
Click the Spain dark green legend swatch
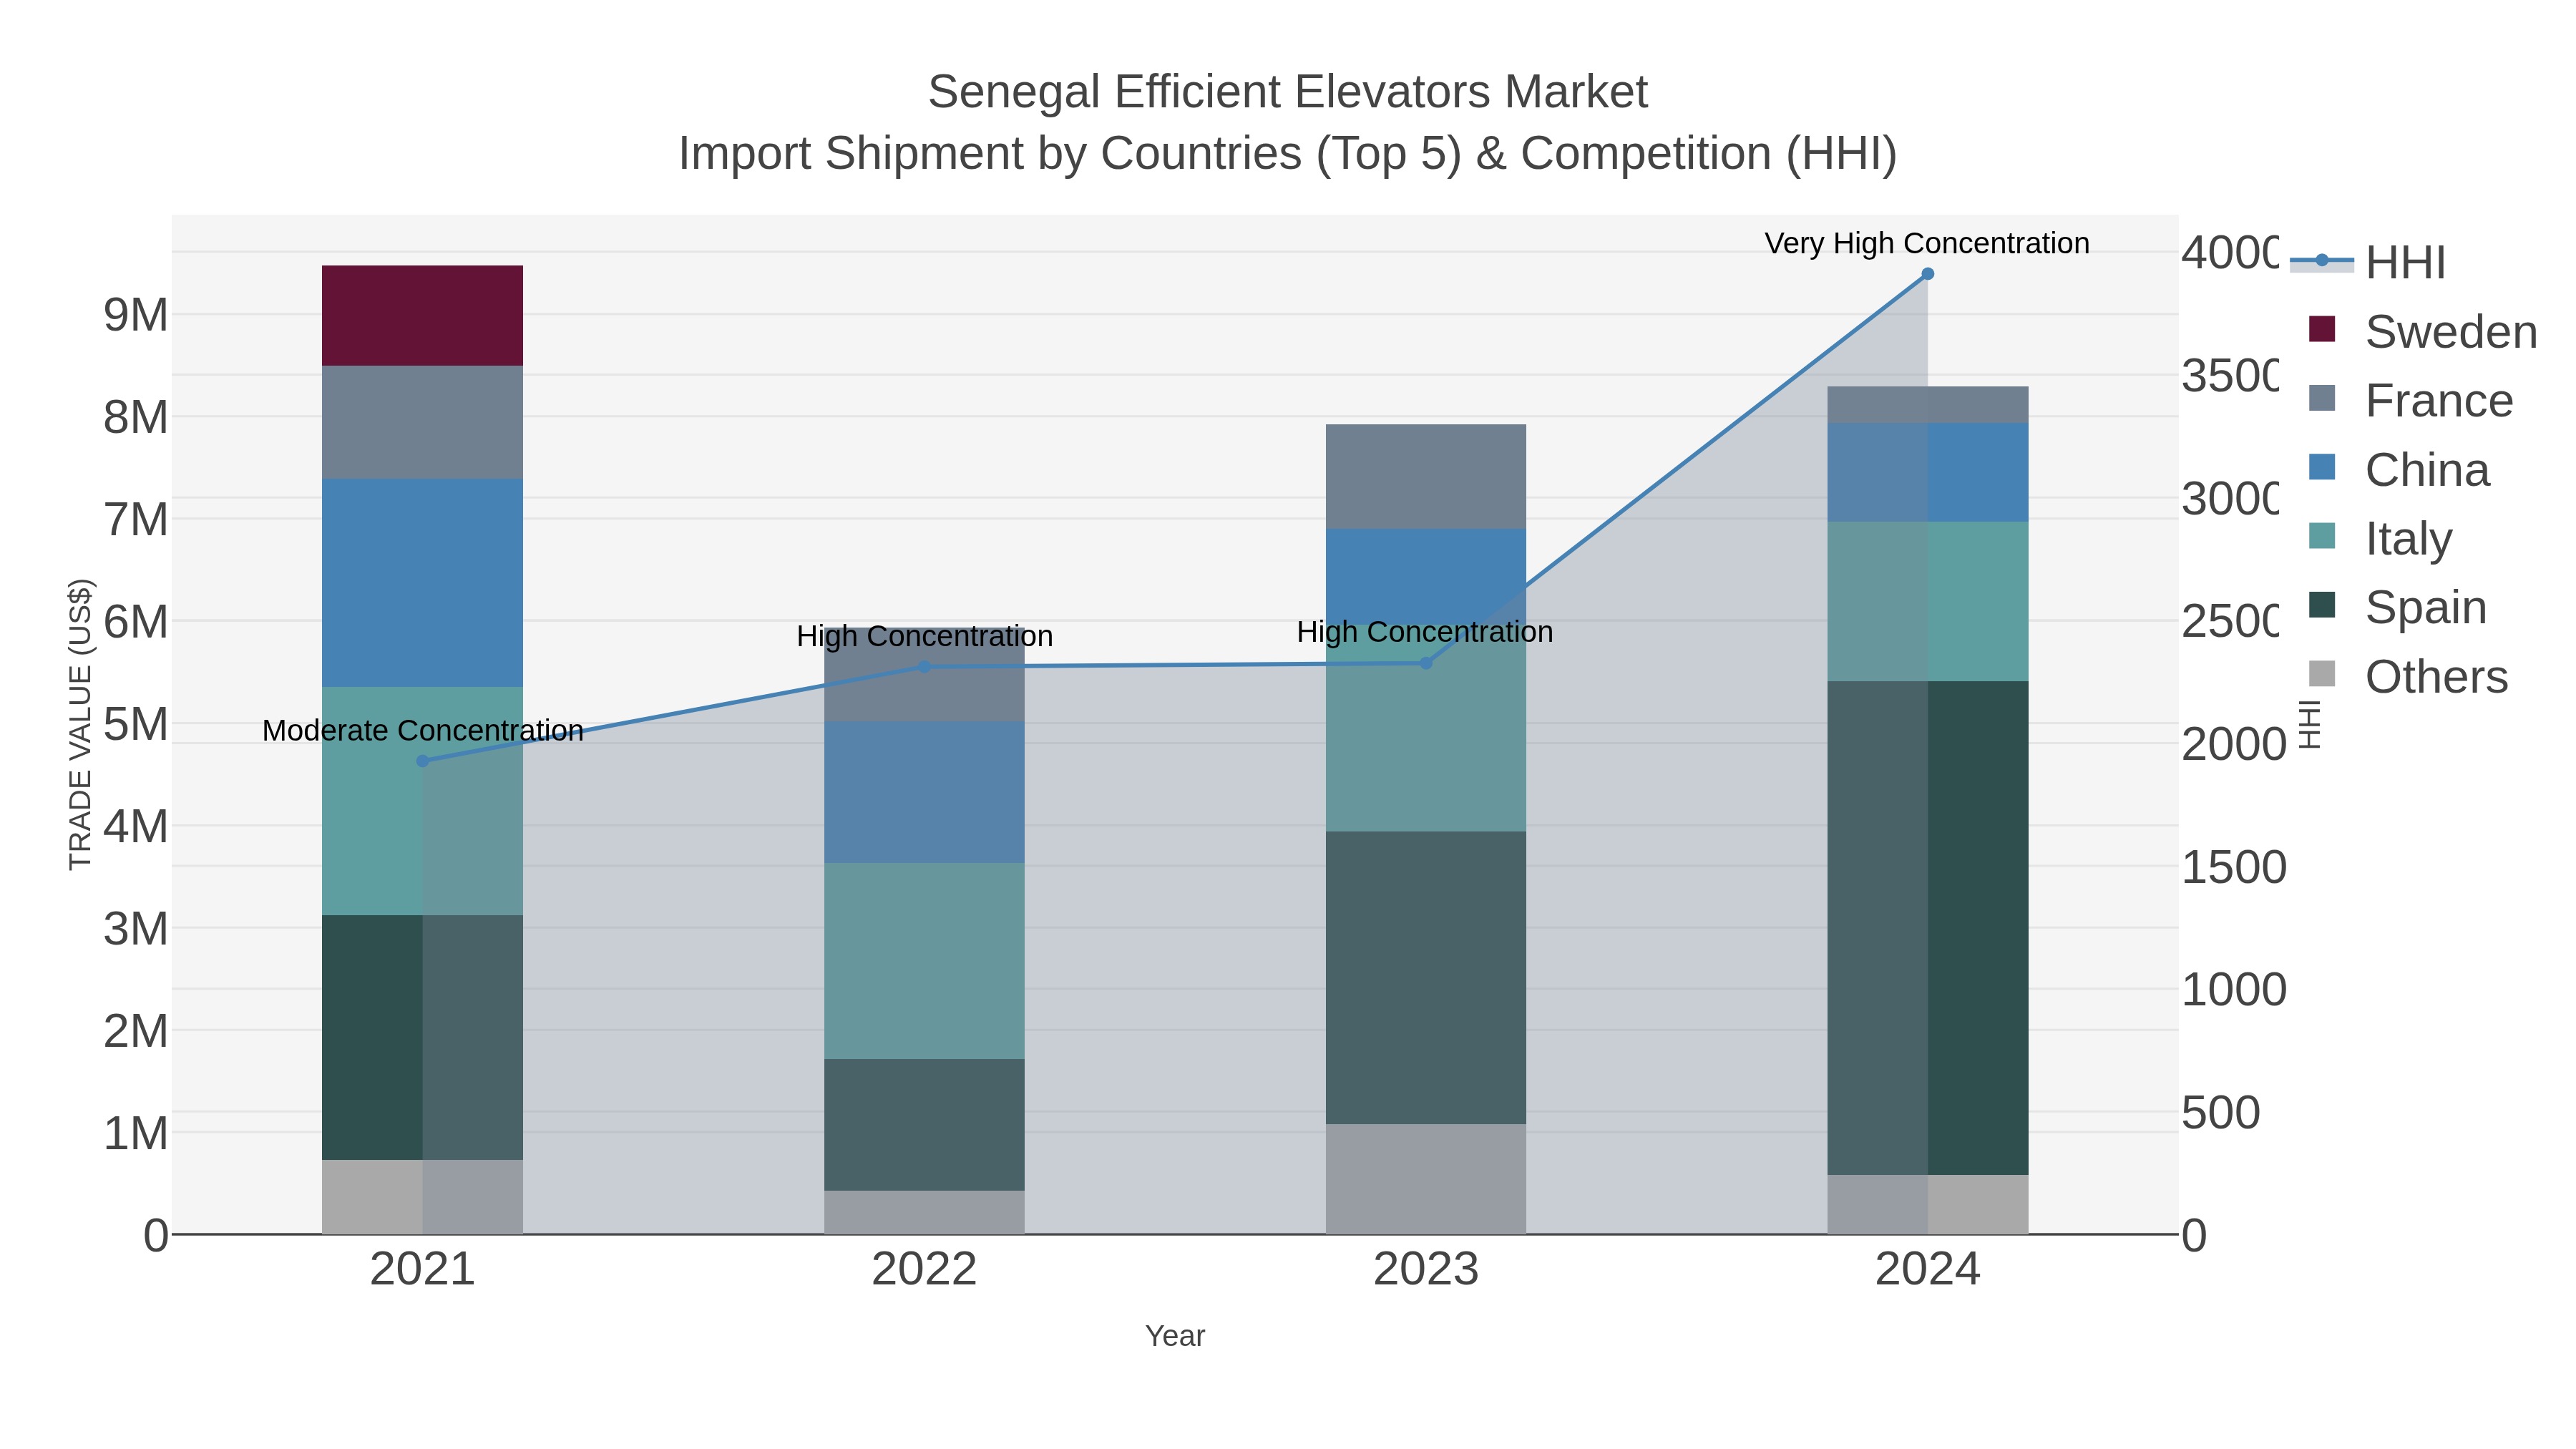[x=2322, y=605]
